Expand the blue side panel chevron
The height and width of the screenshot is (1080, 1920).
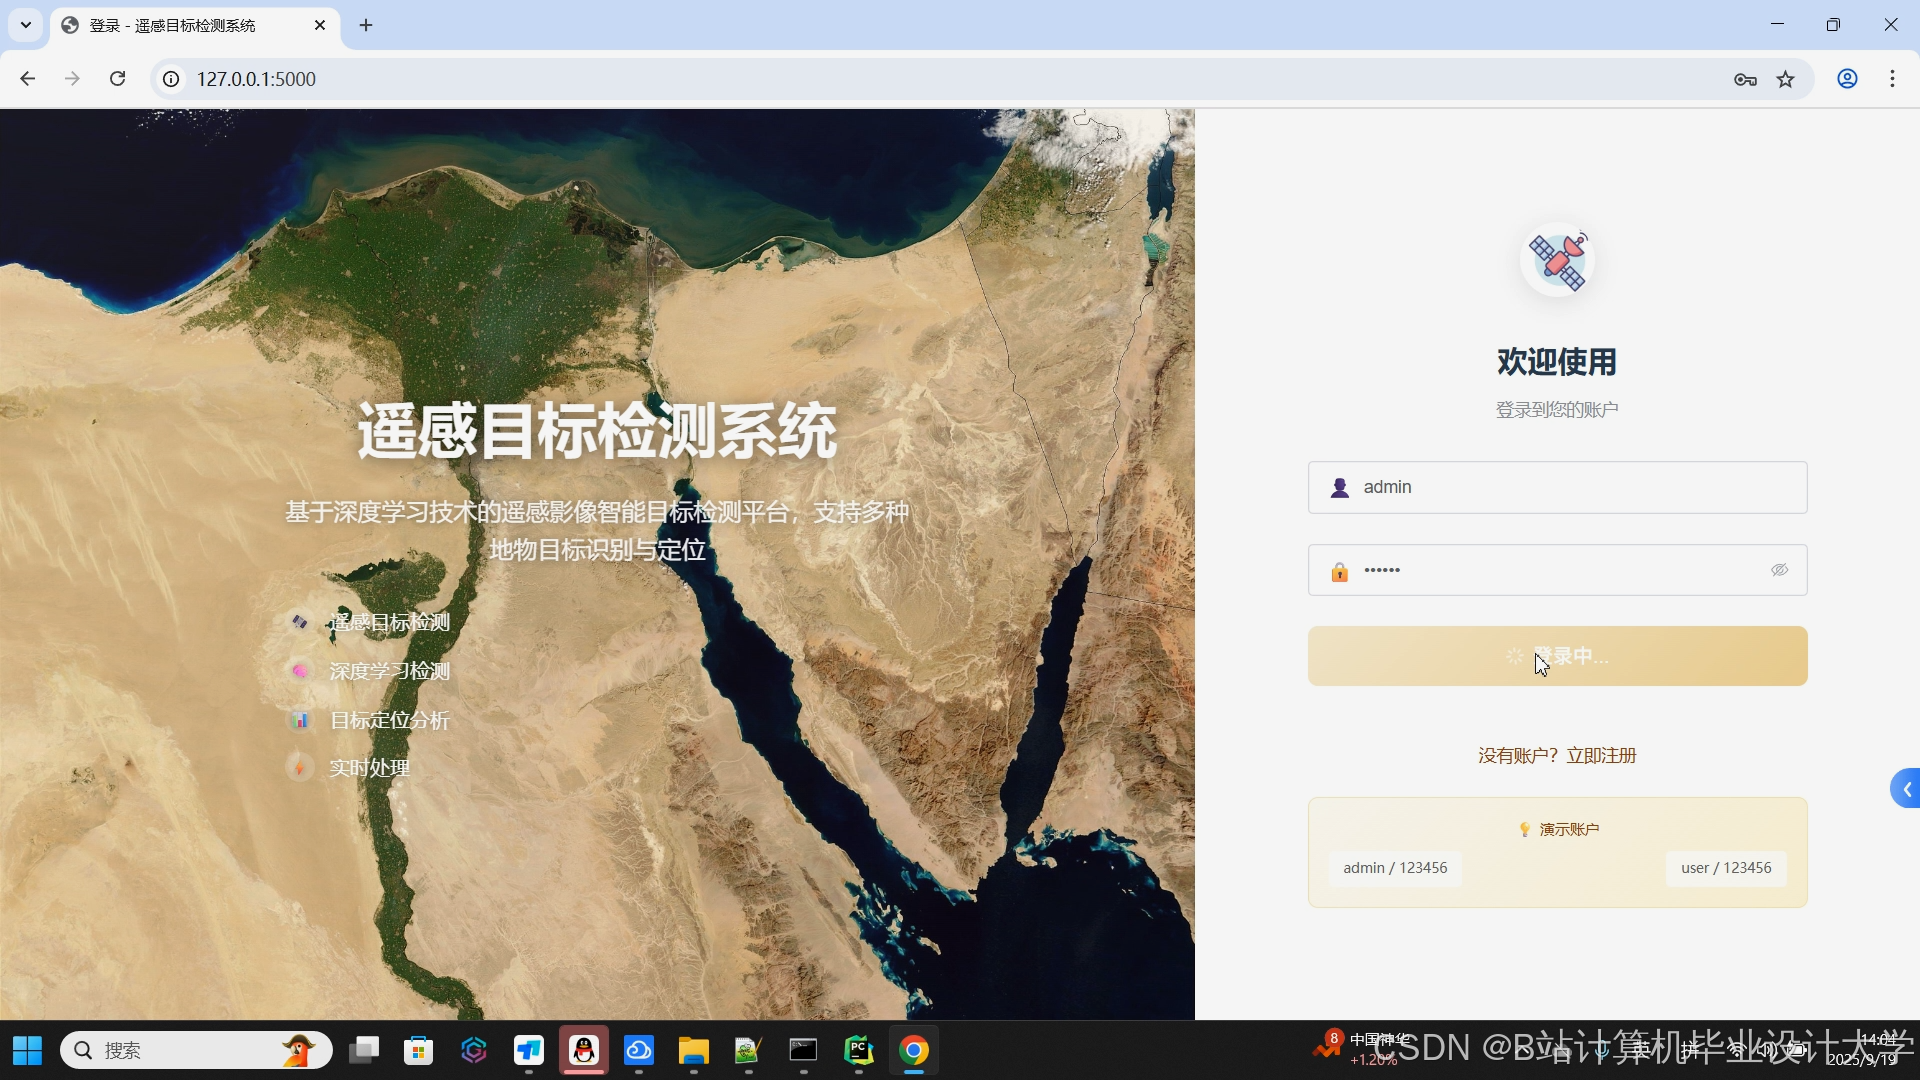coord(1906,789)
